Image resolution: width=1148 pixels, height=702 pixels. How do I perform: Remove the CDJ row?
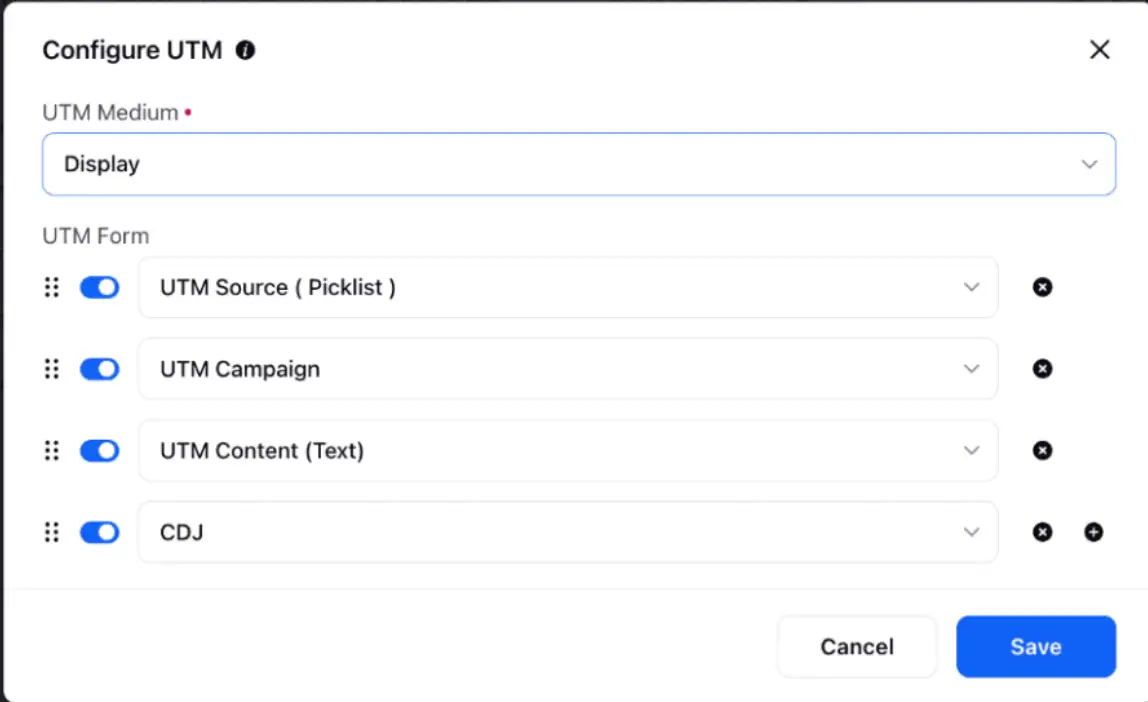tap(1042, 532)
